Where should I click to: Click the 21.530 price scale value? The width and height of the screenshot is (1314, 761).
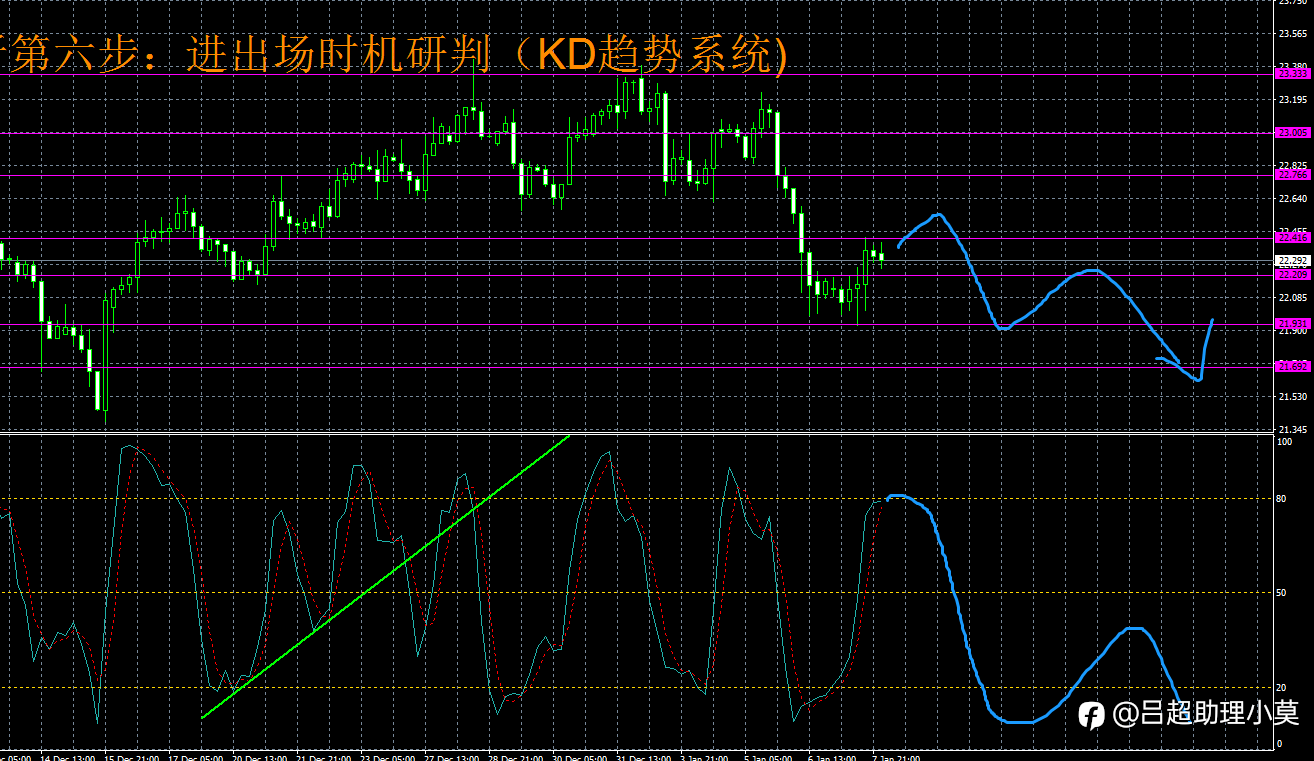pos(1293,396)
